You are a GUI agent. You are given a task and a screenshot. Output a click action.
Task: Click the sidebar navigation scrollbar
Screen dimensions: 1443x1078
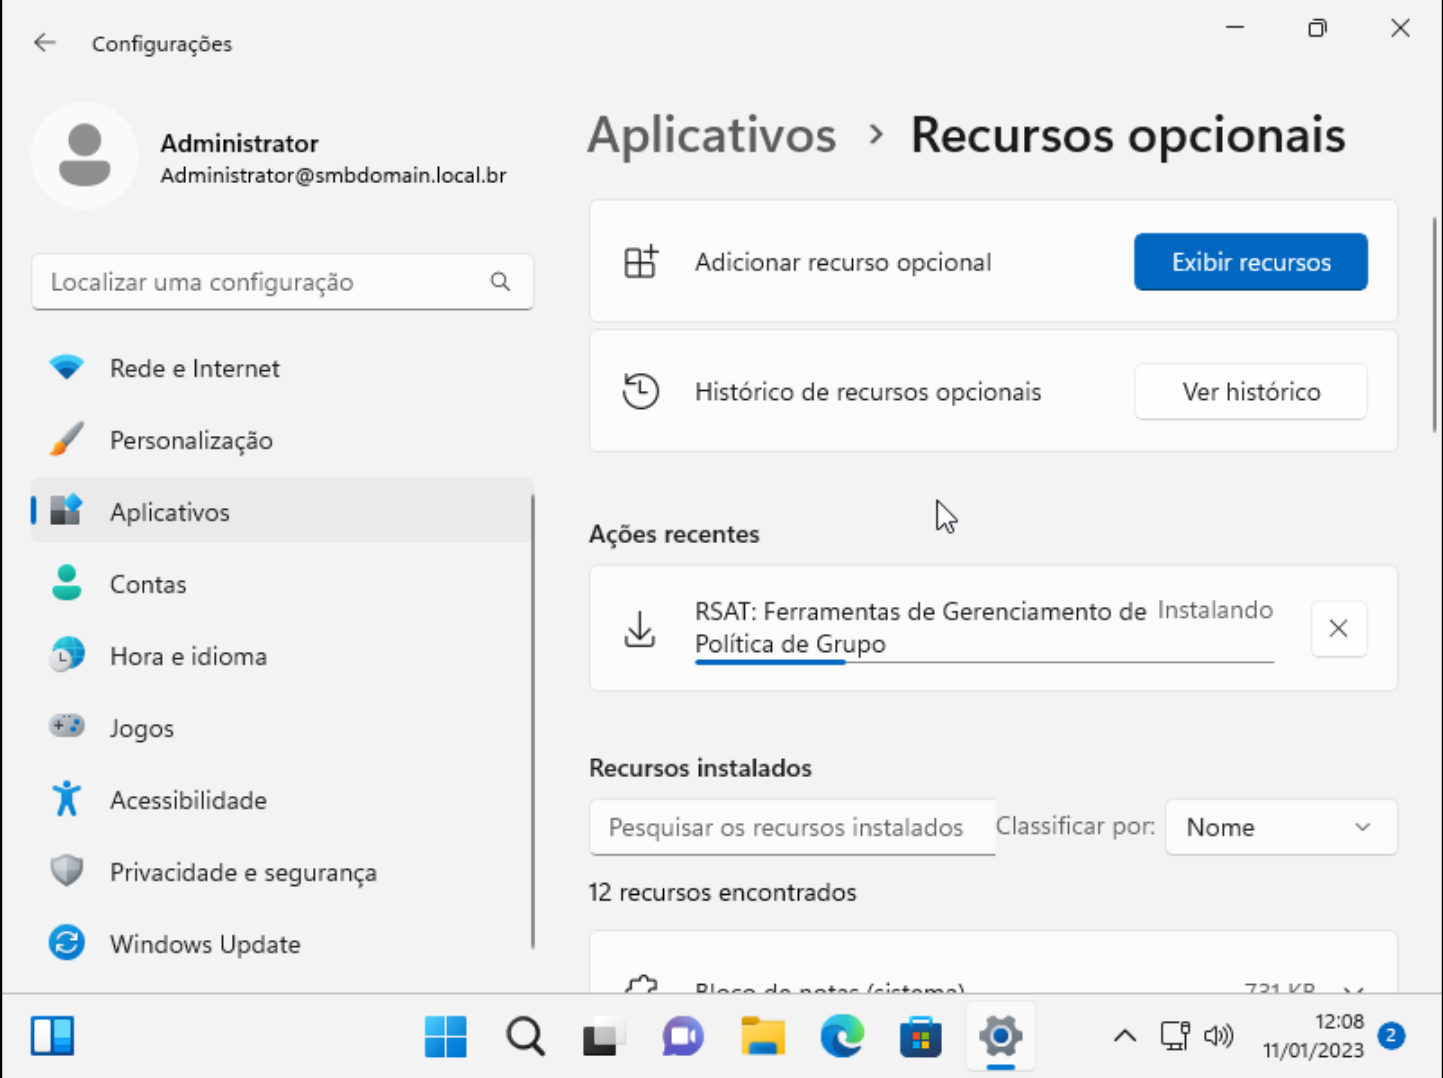click(x=533, y=720)
